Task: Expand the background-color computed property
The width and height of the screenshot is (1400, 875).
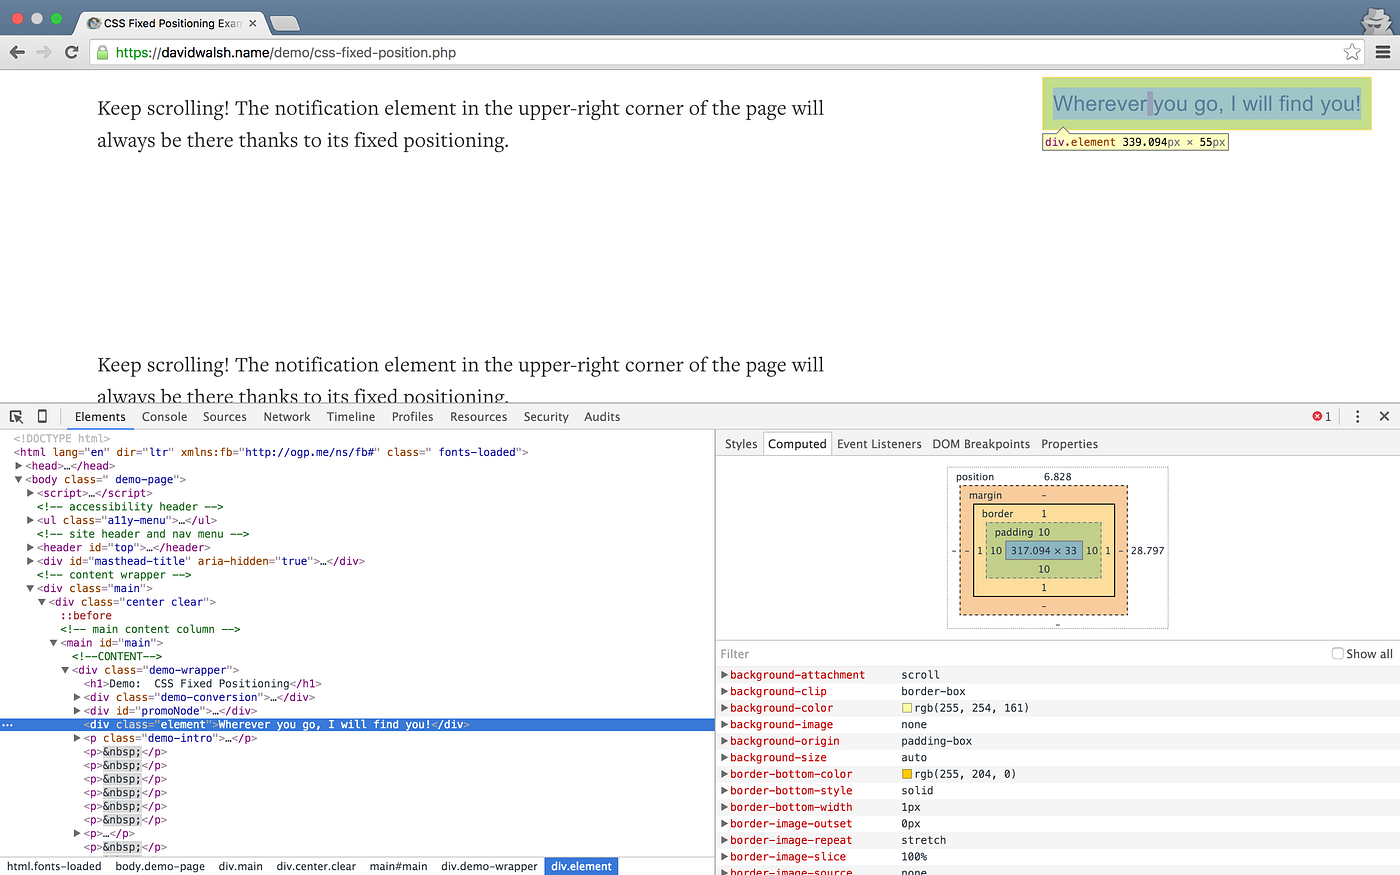Action: pyautogui.click(x=724, y=707)
